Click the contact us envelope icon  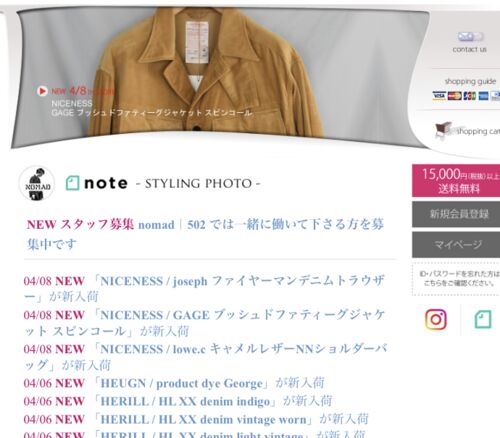tap(470, 36)
